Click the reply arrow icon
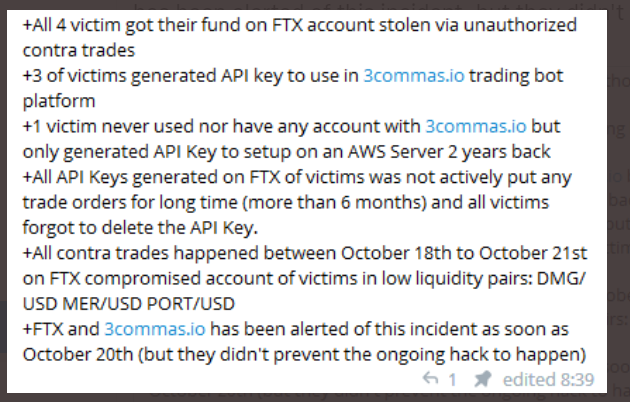The width and height of the screenshot is (630, 402). (x=431, y=380)
